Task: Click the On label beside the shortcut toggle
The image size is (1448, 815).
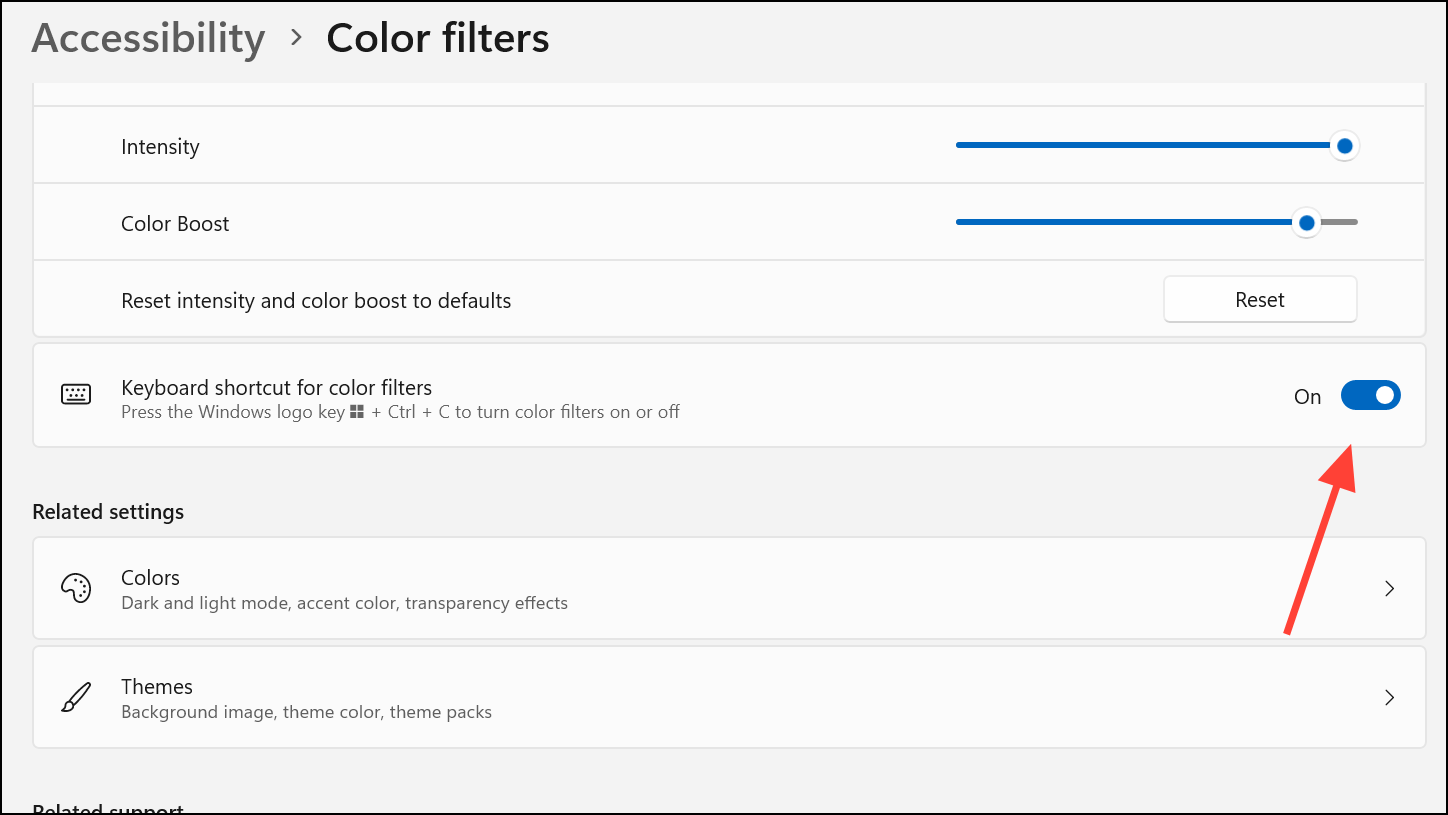Action: click(1307, 397)
